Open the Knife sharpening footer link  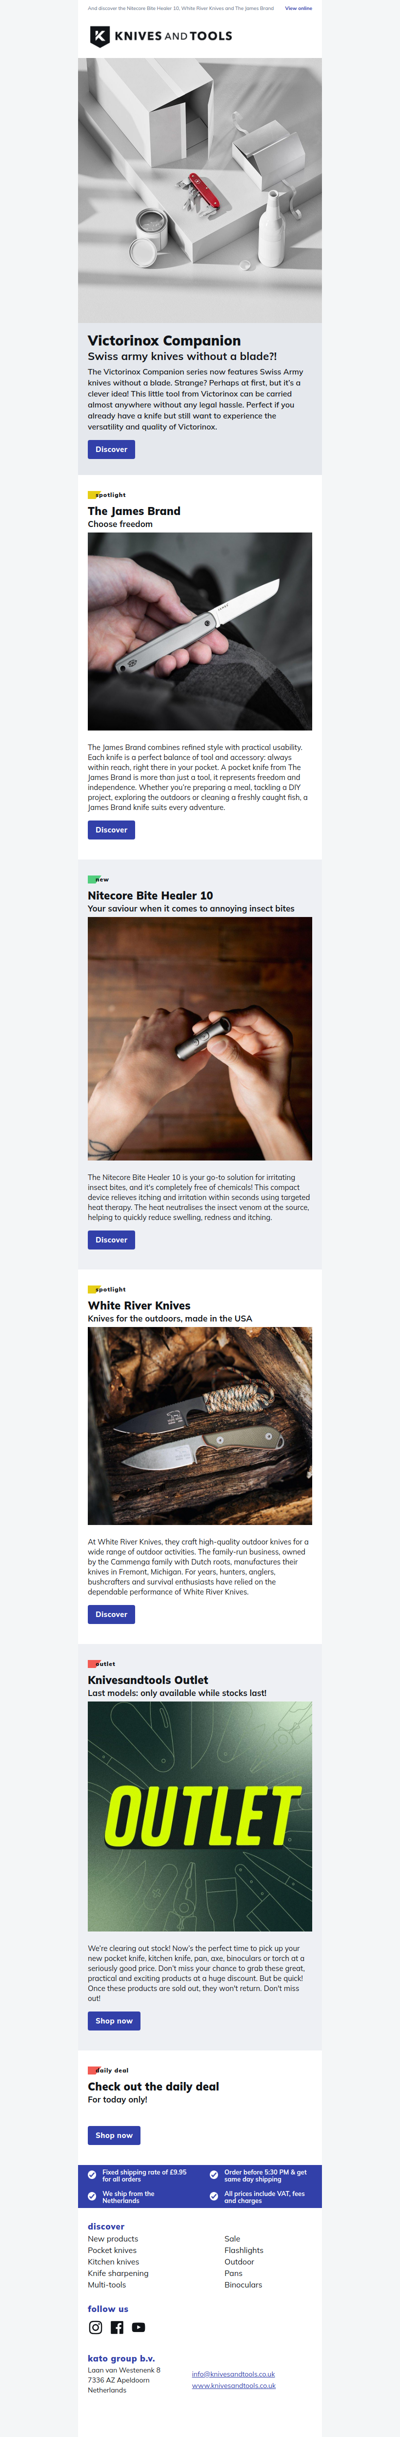[118, 2273]
